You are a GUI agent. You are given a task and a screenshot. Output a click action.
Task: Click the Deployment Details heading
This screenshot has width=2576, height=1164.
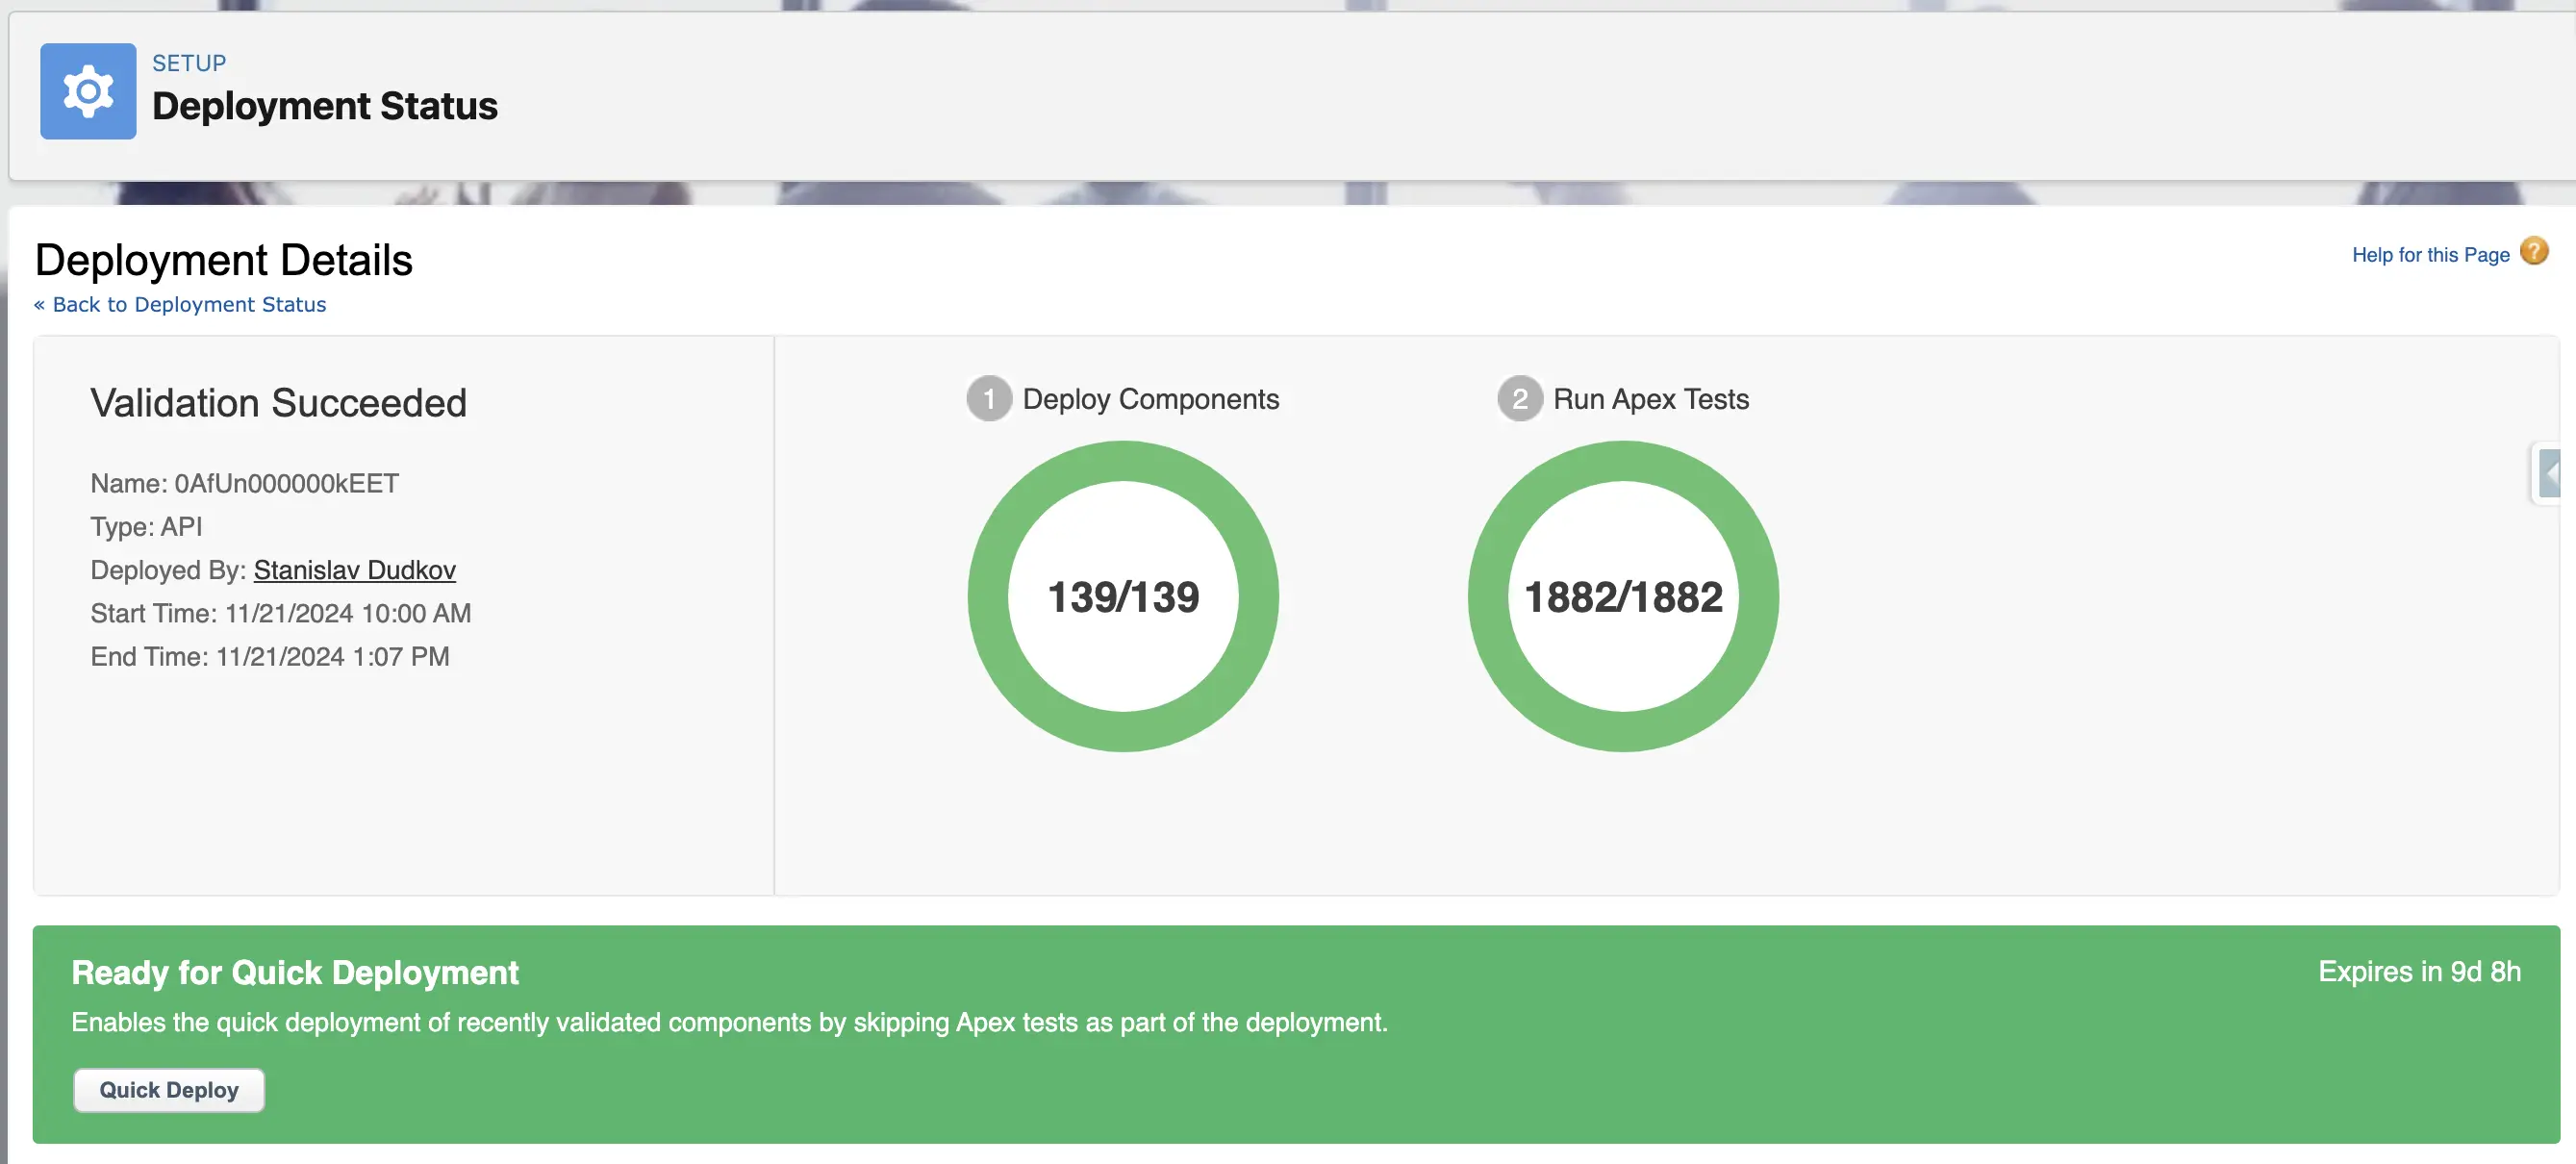pos(223,260)
